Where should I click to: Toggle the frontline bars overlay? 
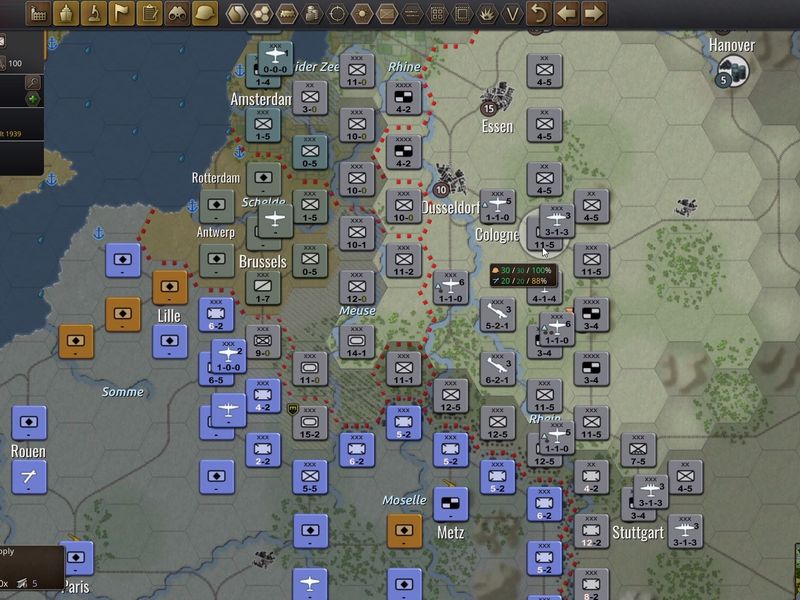412,14
